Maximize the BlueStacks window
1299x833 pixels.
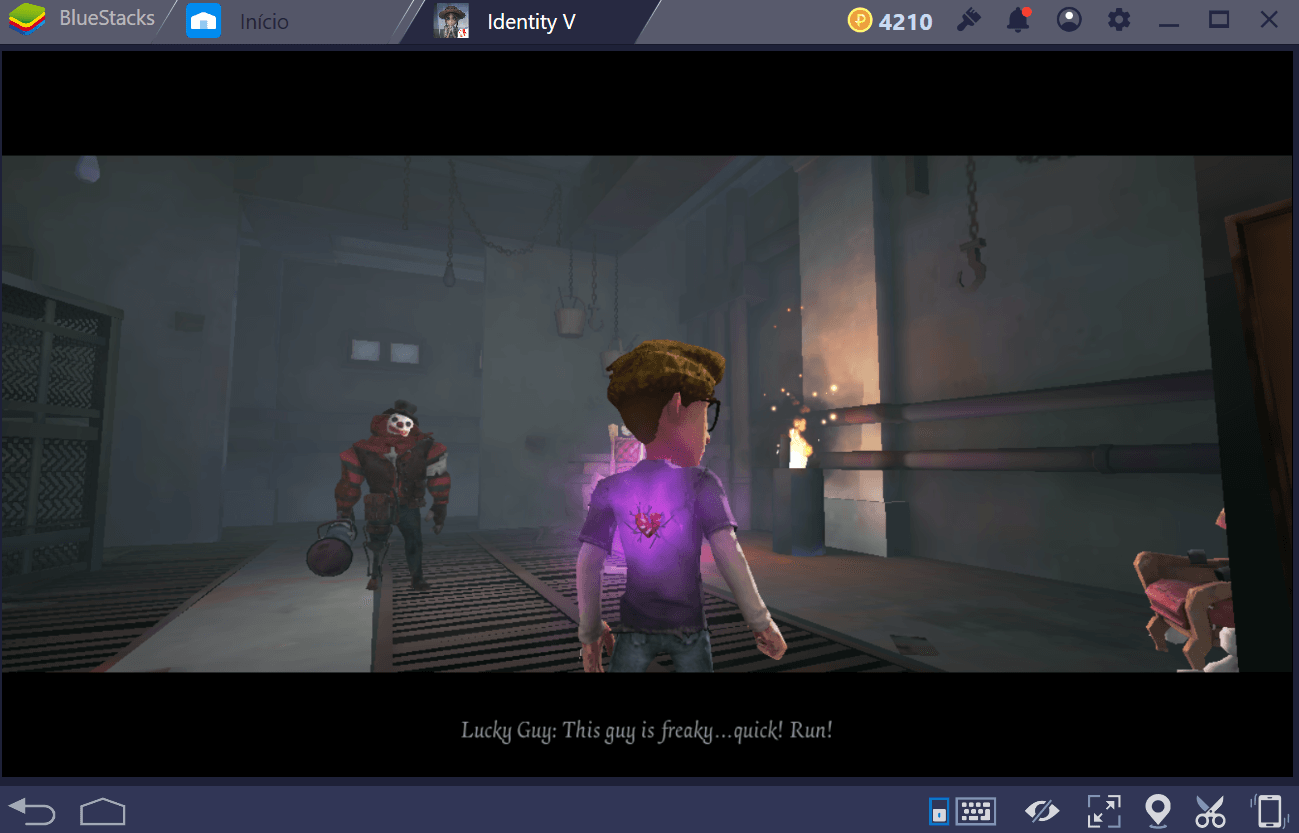[1219, 20]
